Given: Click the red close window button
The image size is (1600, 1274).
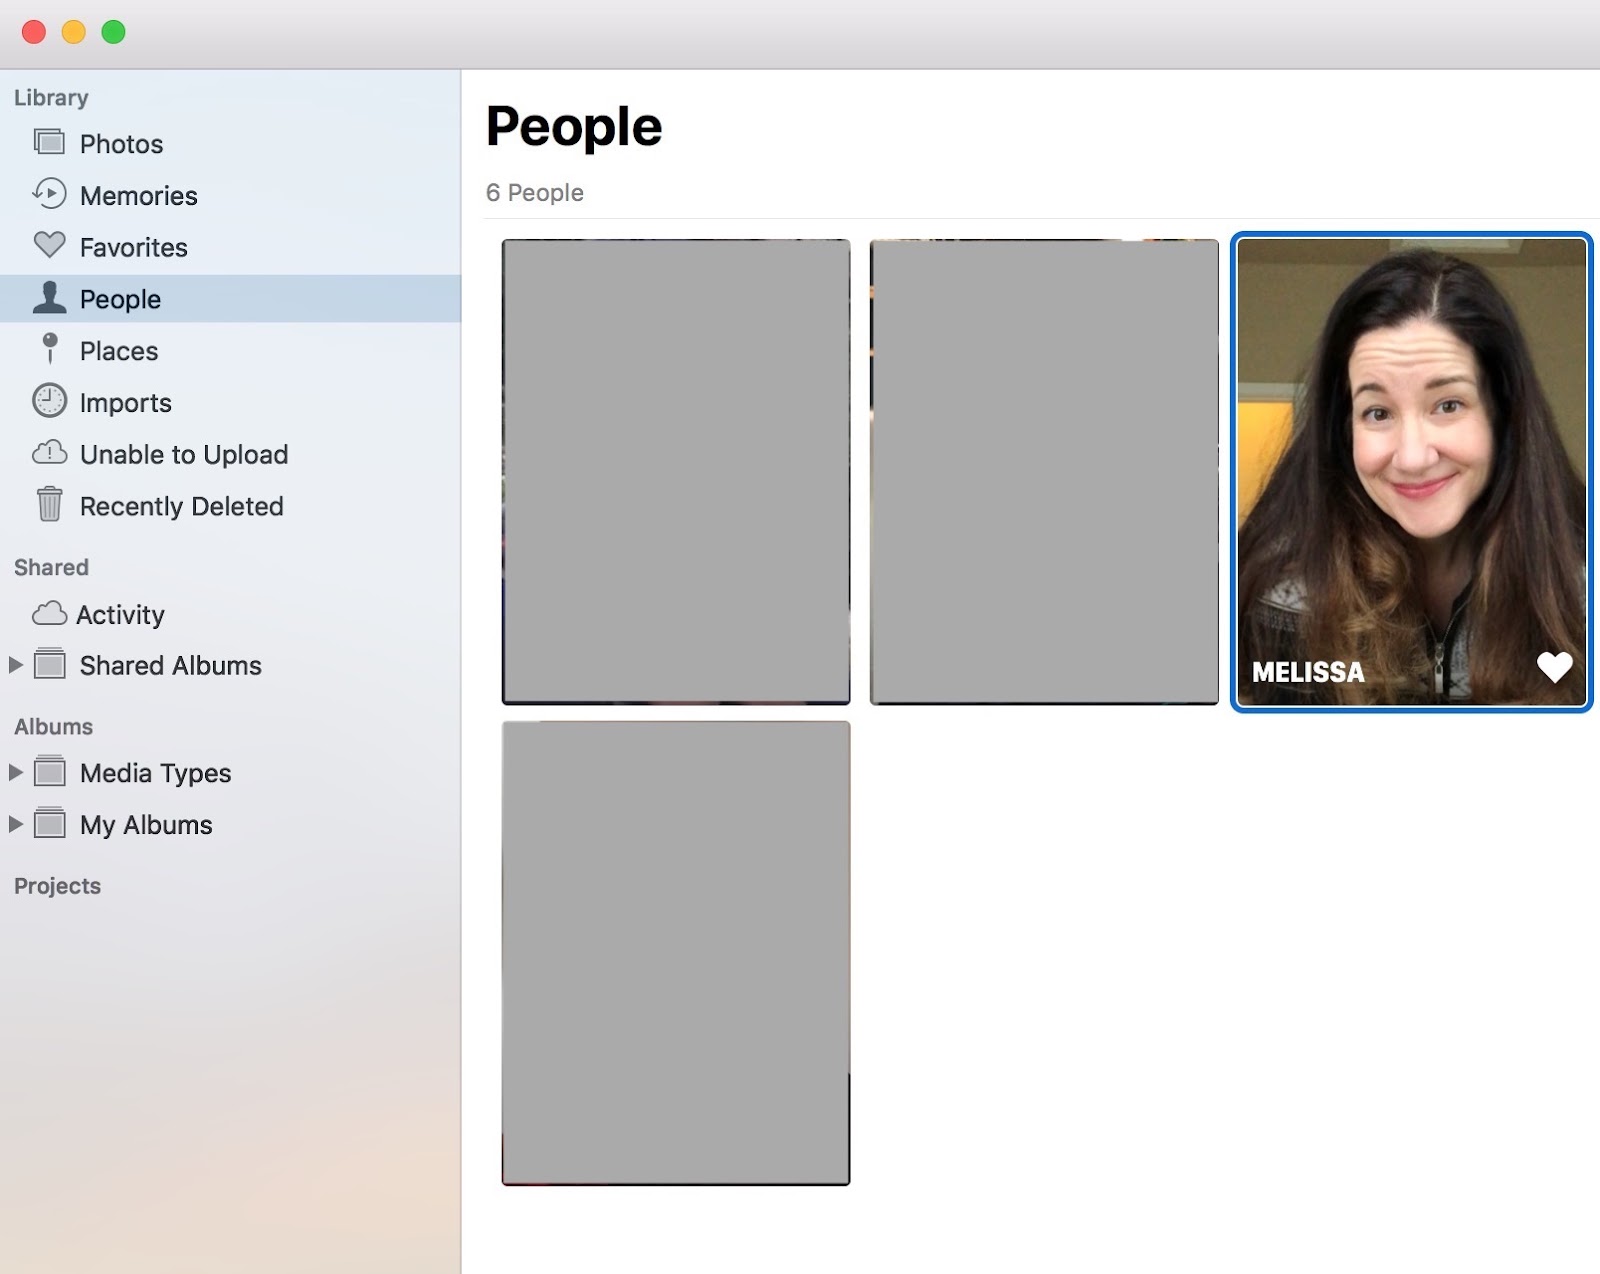Looking at the screenshot, I should click(34, 32).
